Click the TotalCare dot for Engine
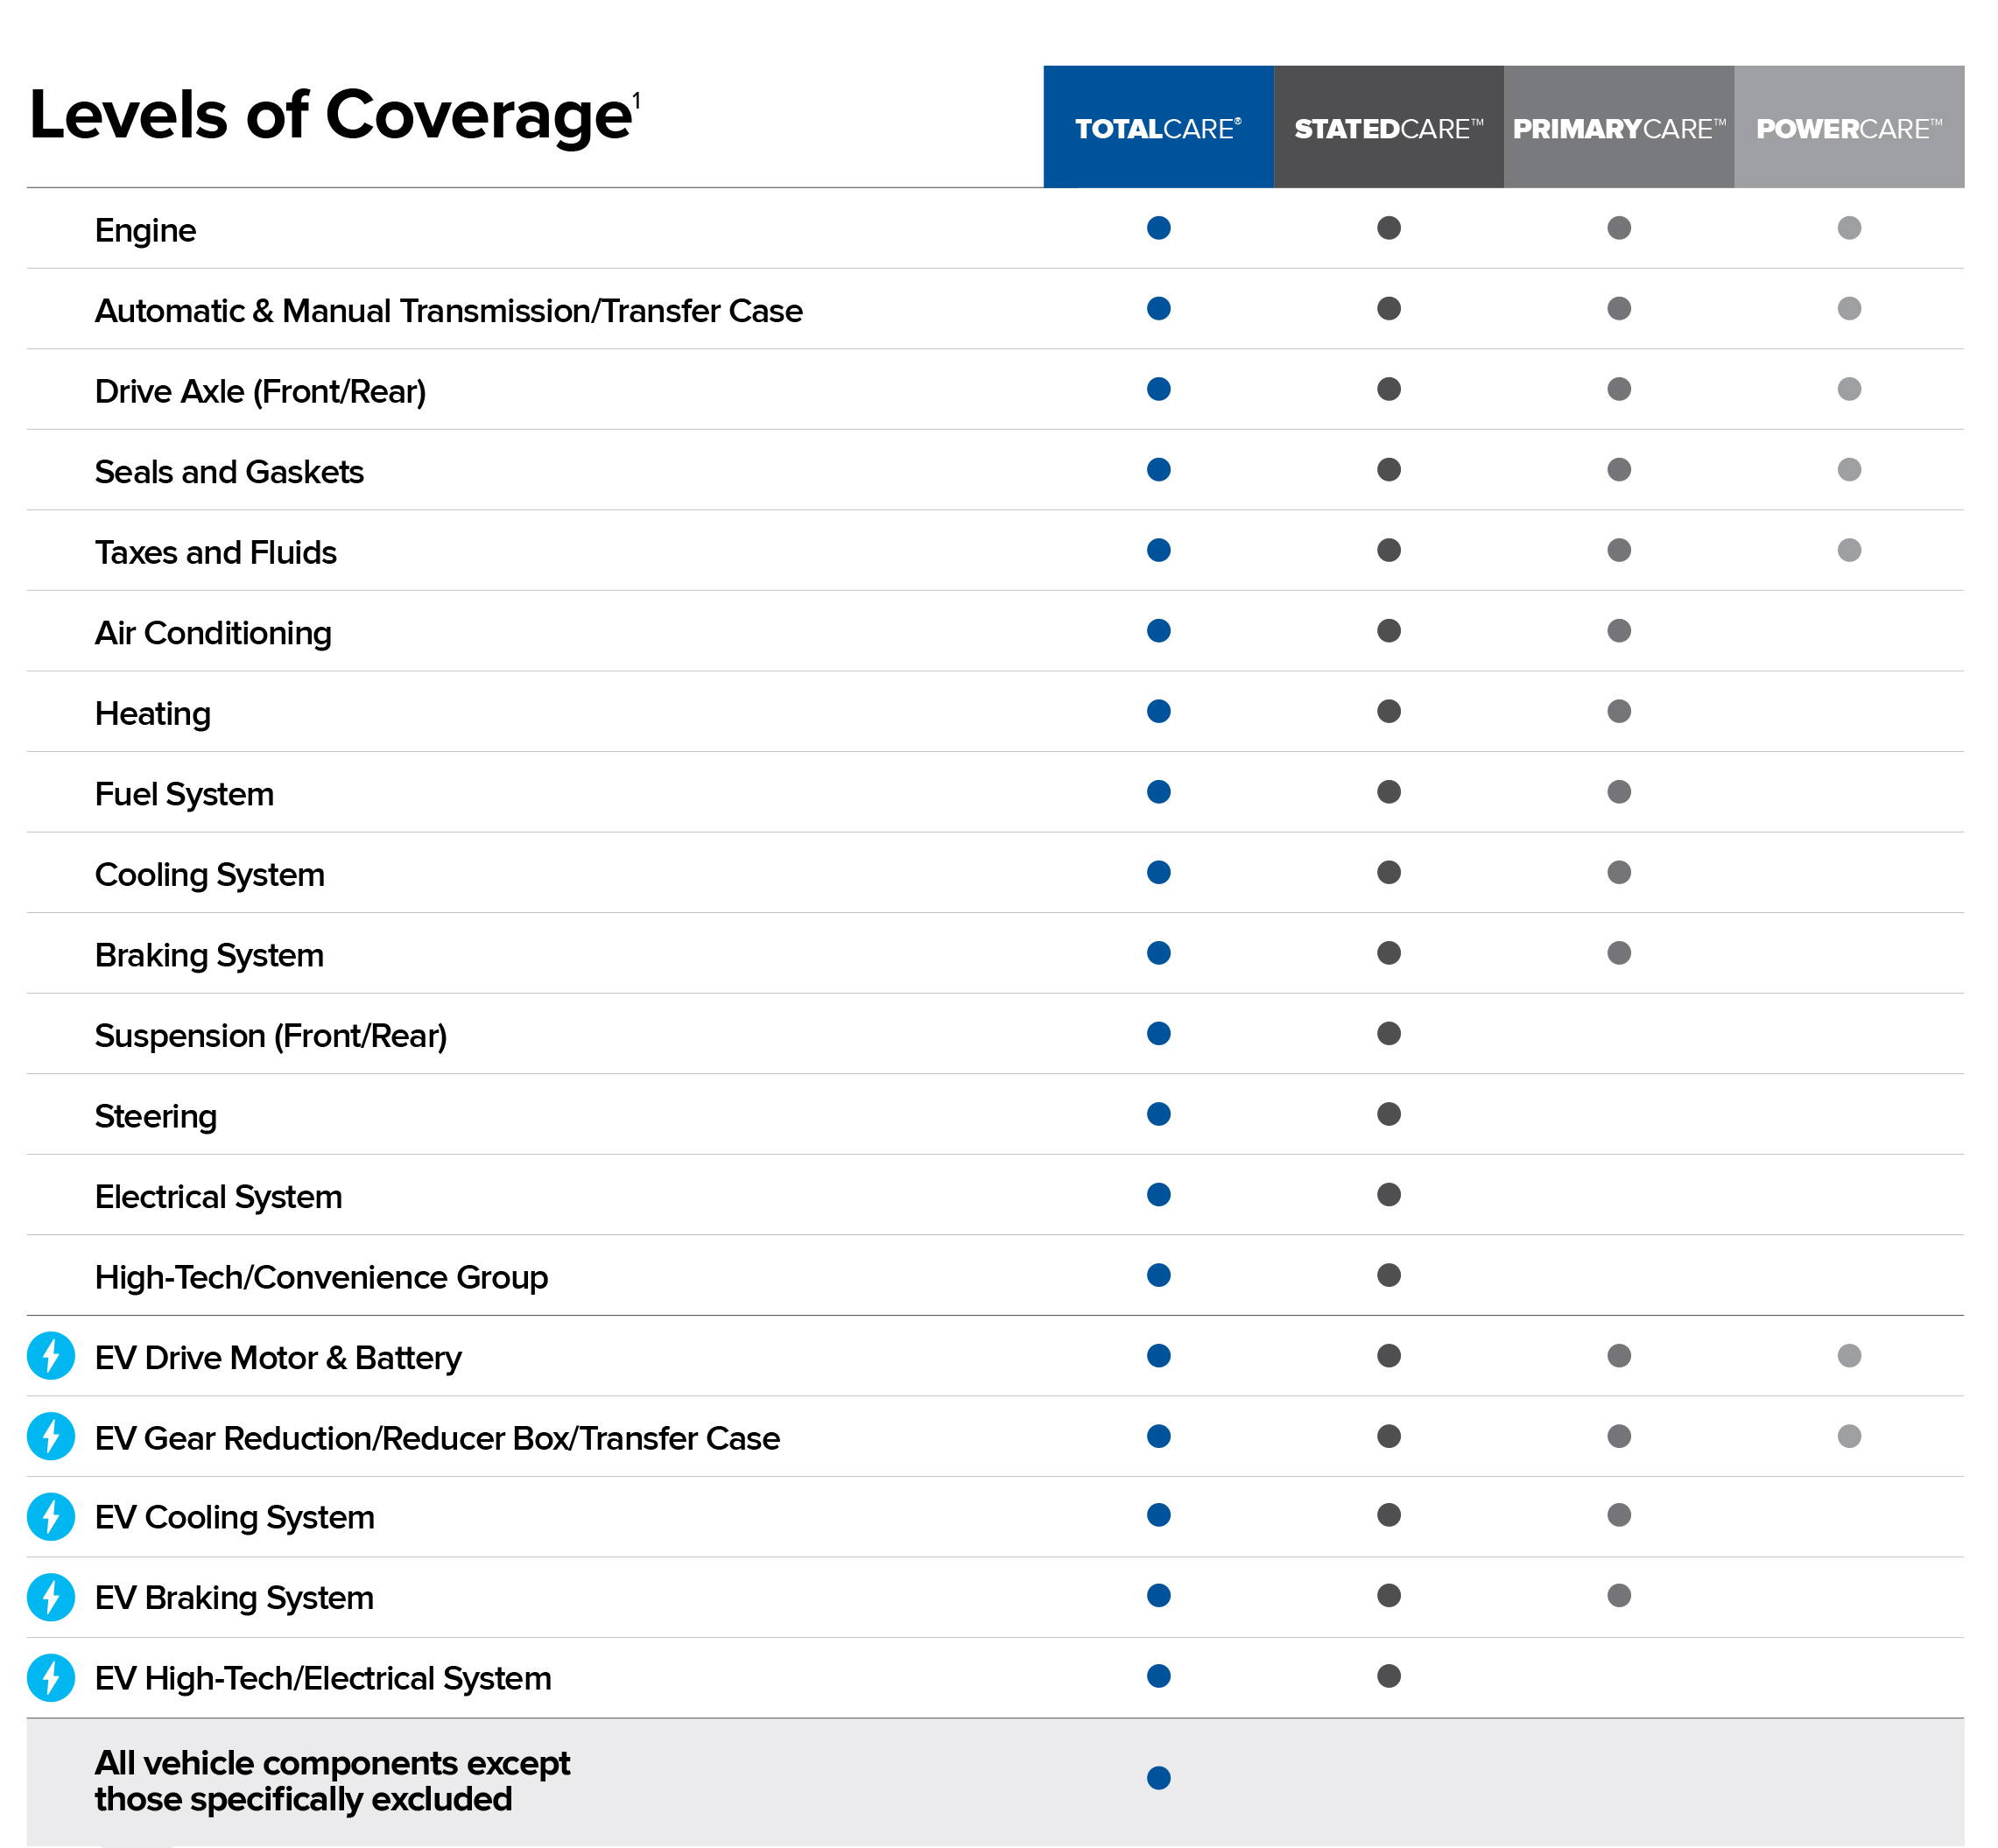Screen dimensions: 1998x1848 click(x=1159, y=228)
